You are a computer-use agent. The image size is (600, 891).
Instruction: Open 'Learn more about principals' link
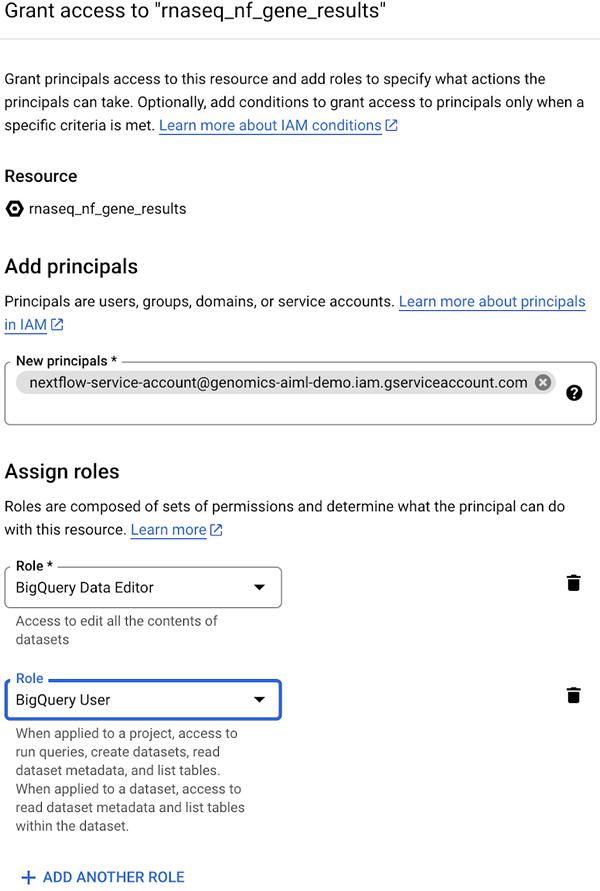tap(491, 301)
